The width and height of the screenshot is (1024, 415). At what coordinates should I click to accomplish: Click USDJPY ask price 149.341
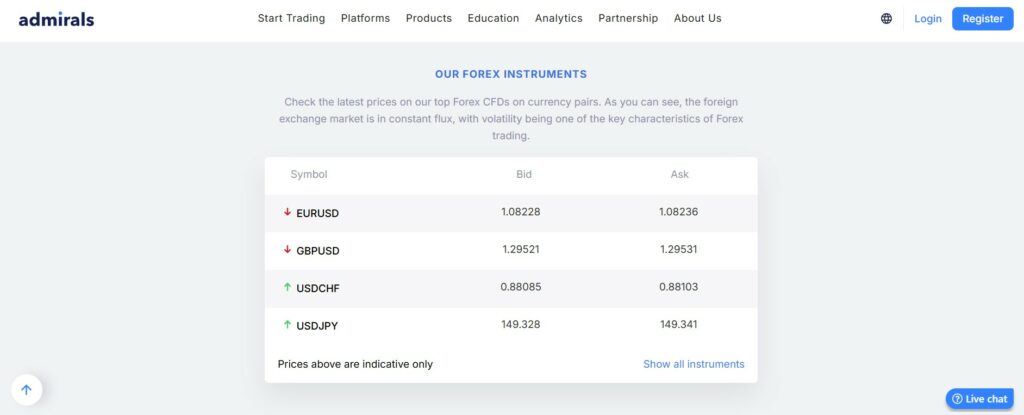click(x=679, y=324)
